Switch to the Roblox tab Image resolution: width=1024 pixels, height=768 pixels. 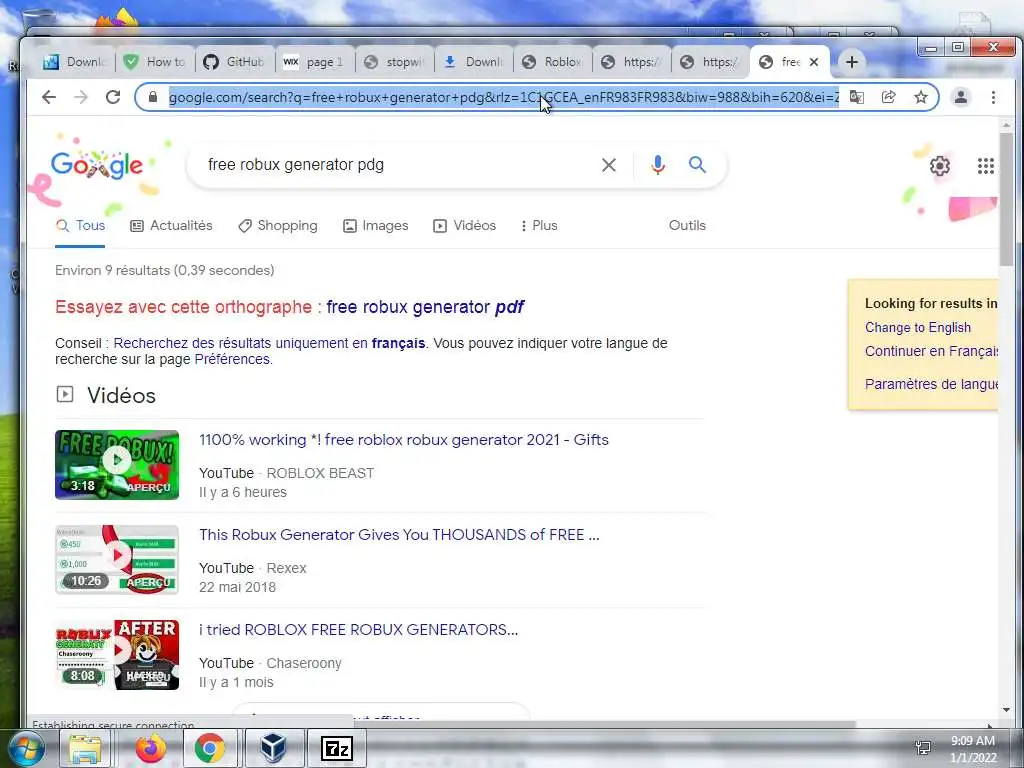pos(552,62)
